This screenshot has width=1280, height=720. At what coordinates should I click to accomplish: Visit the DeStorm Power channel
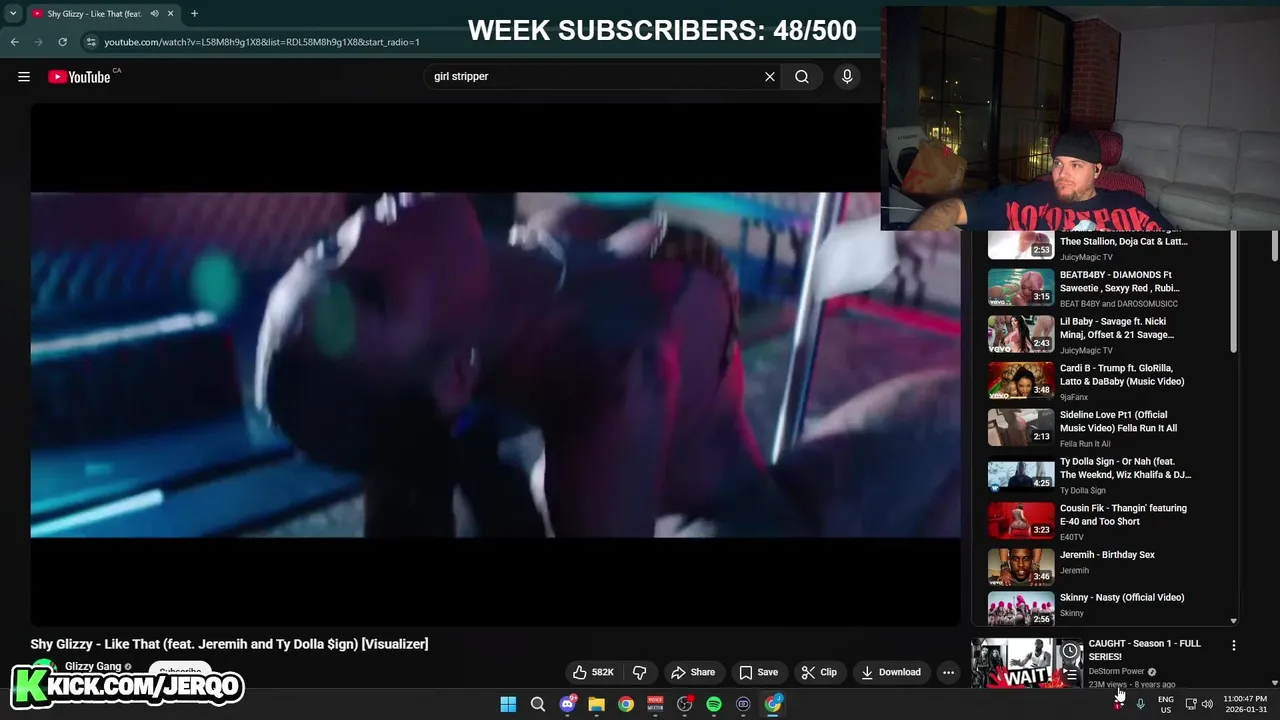point(1116,671)
